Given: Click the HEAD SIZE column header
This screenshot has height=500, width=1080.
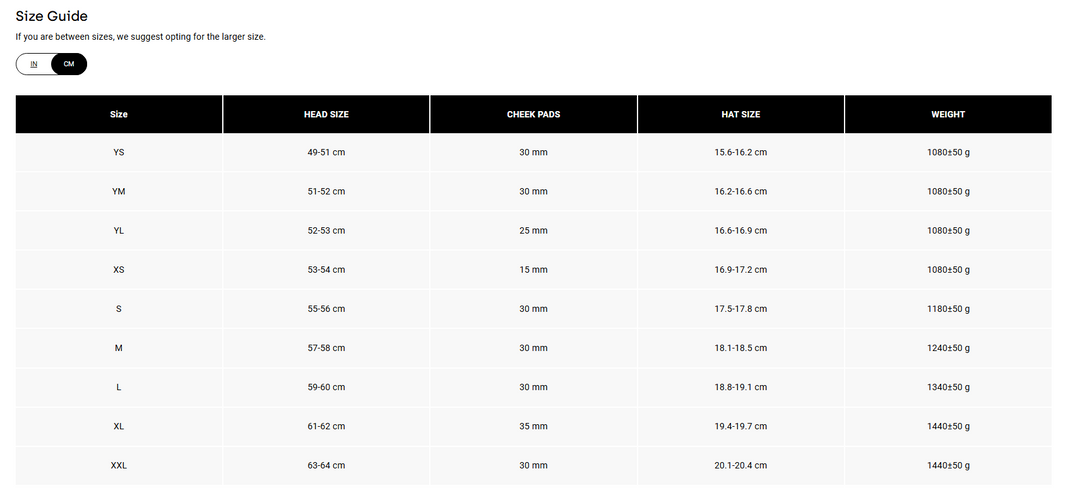Looking at the screenshot, I should click(x=326, y=114).
